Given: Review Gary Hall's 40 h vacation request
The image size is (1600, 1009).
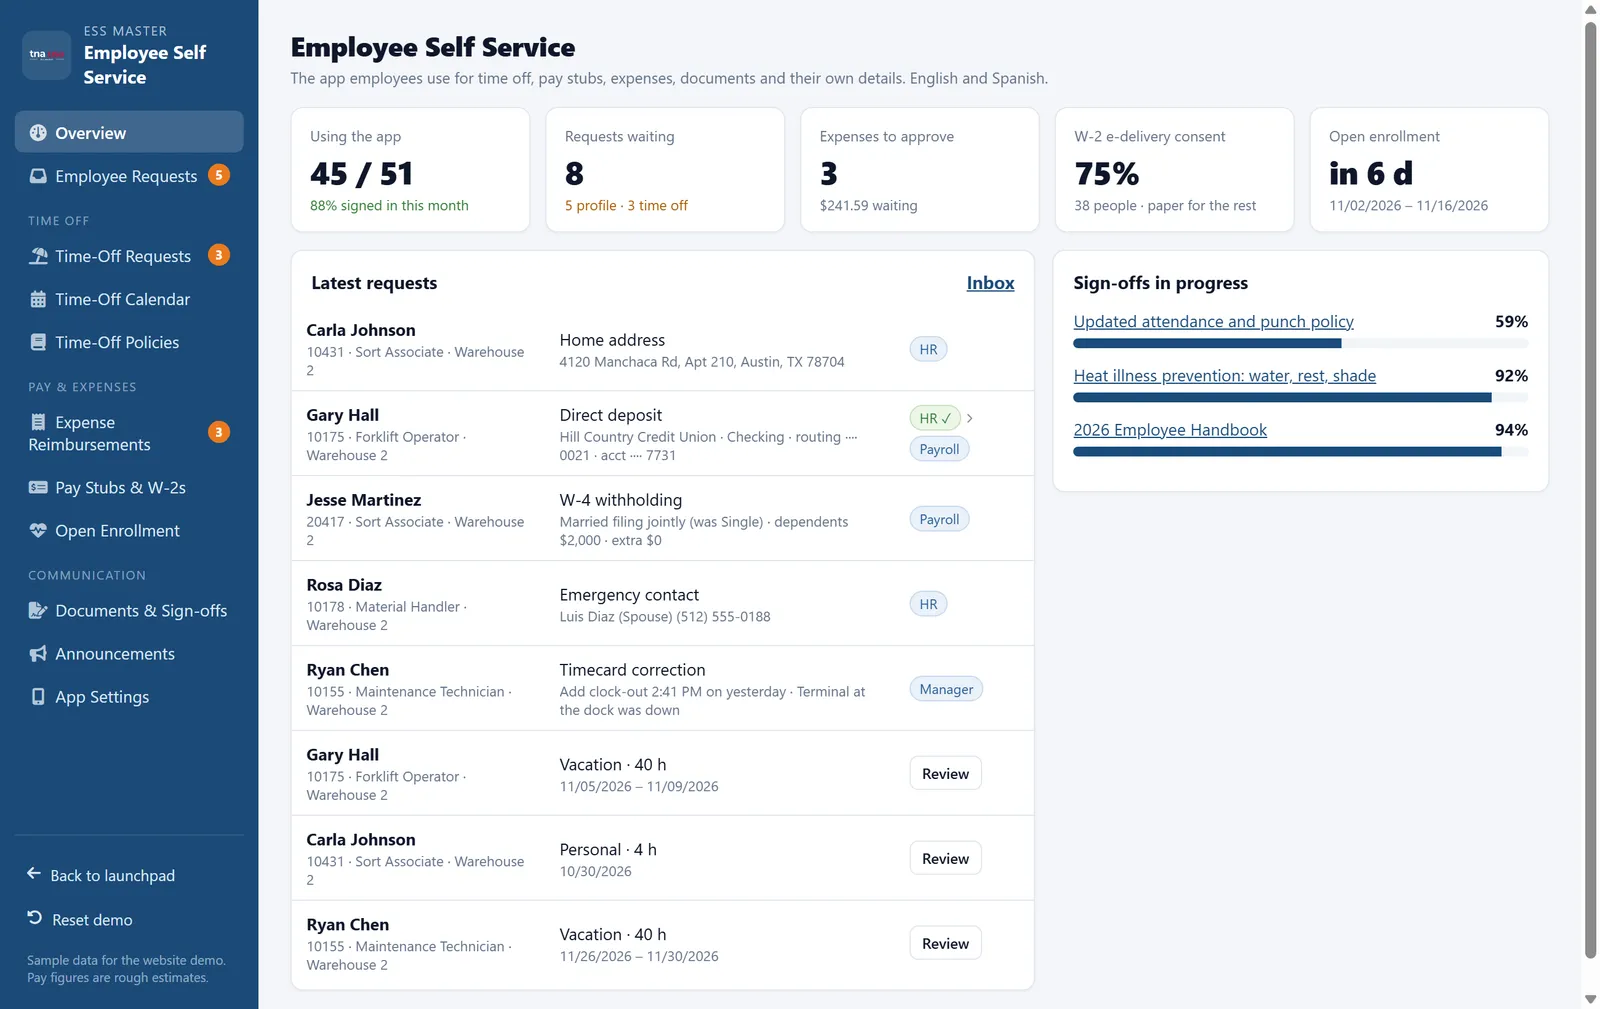Looking at the screenshot, I should (x=945, y=774).
